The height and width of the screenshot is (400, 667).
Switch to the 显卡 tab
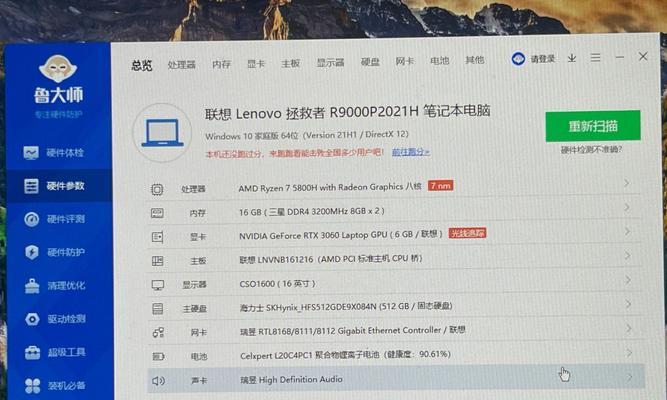256,64
